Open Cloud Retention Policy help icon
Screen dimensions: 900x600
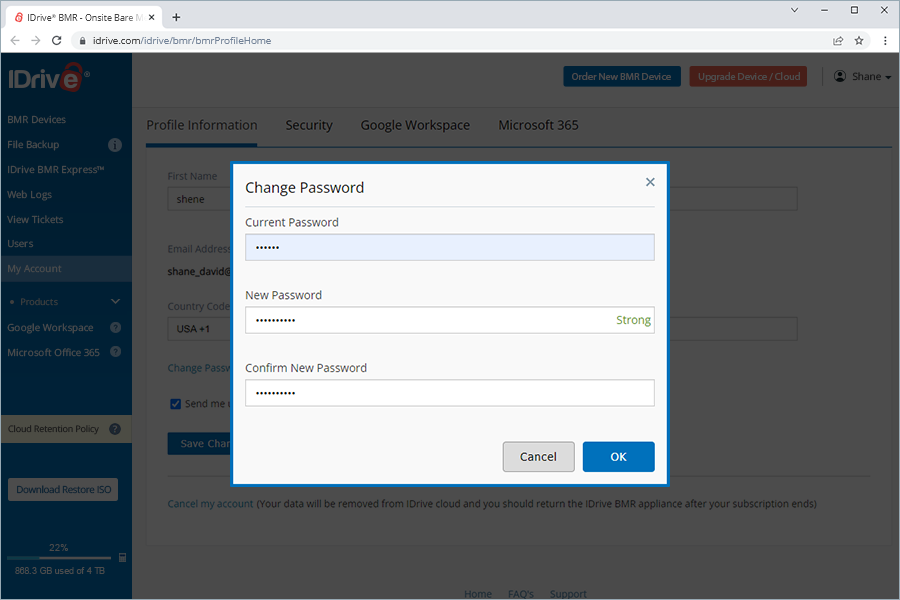pos(115,429)
